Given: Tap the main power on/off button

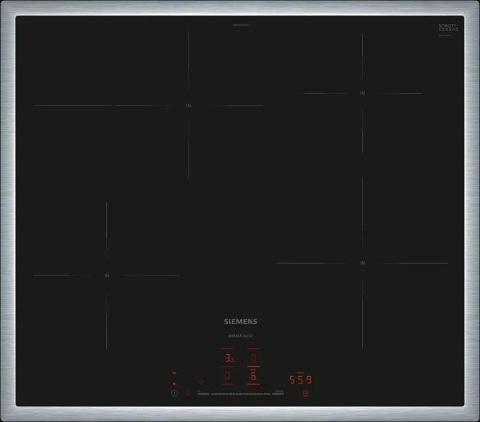Looking at the screenshot, I should point(174,393).
